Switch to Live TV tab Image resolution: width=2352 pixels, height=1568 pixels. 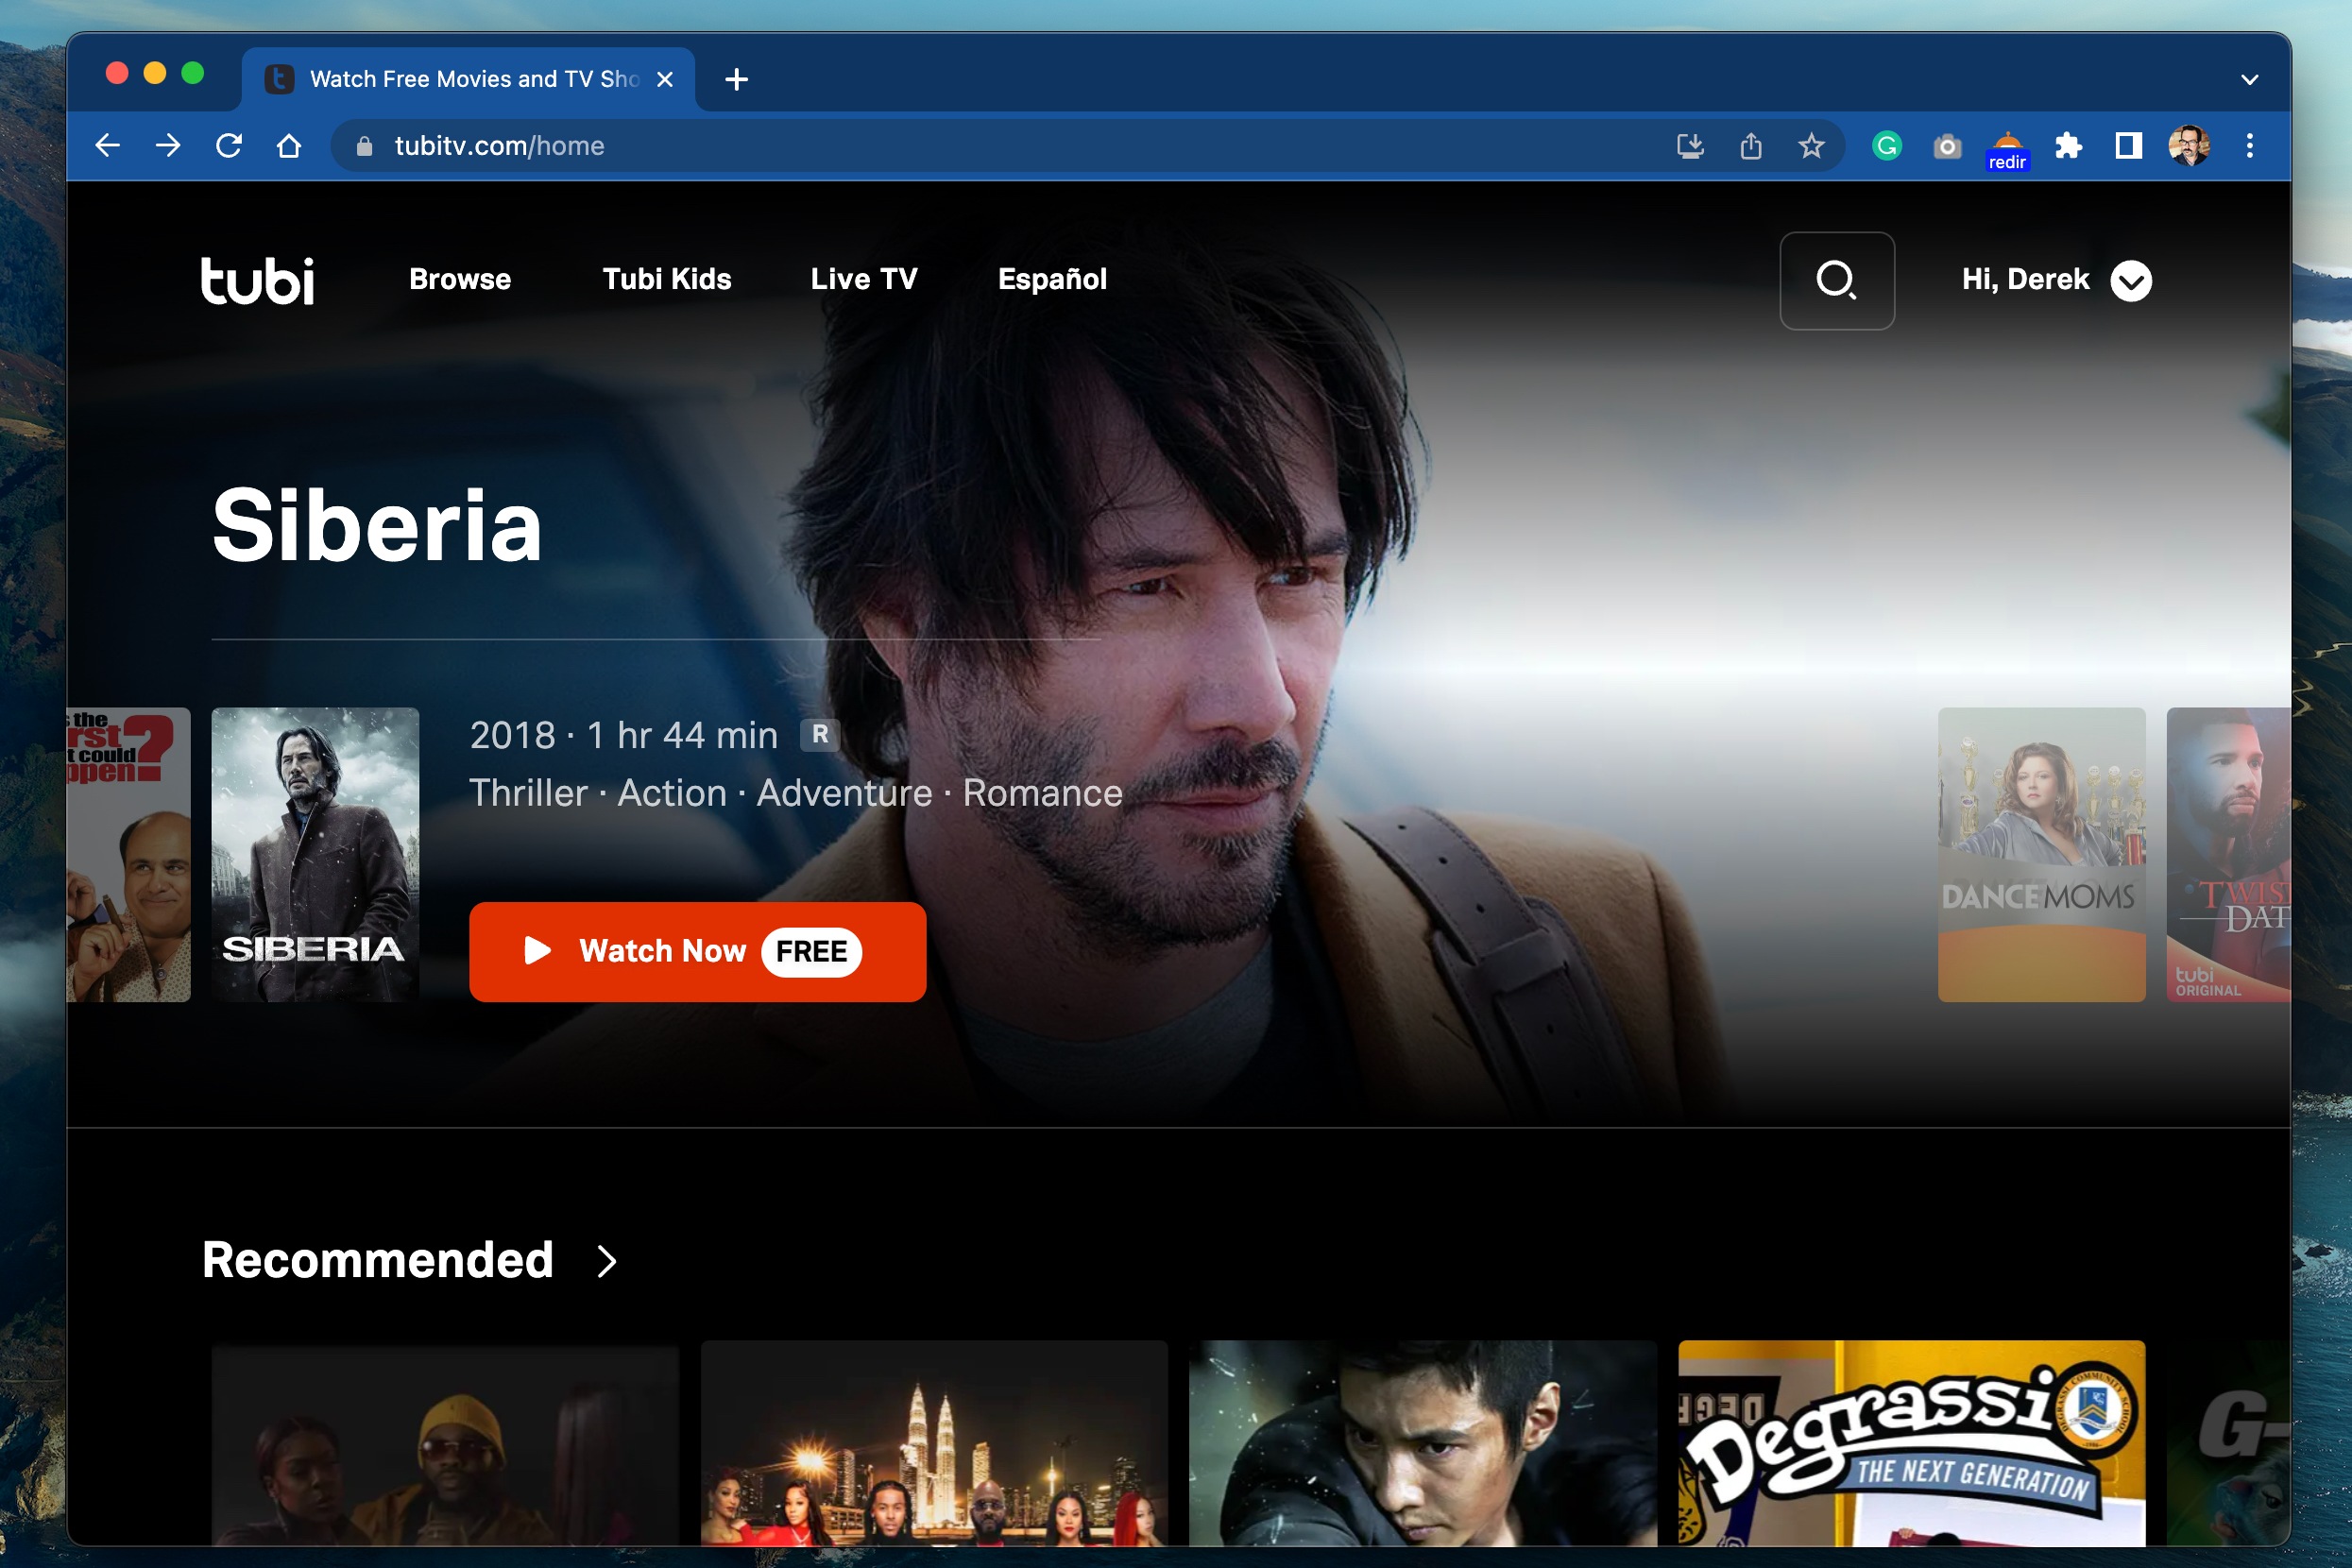click(862, 279)
